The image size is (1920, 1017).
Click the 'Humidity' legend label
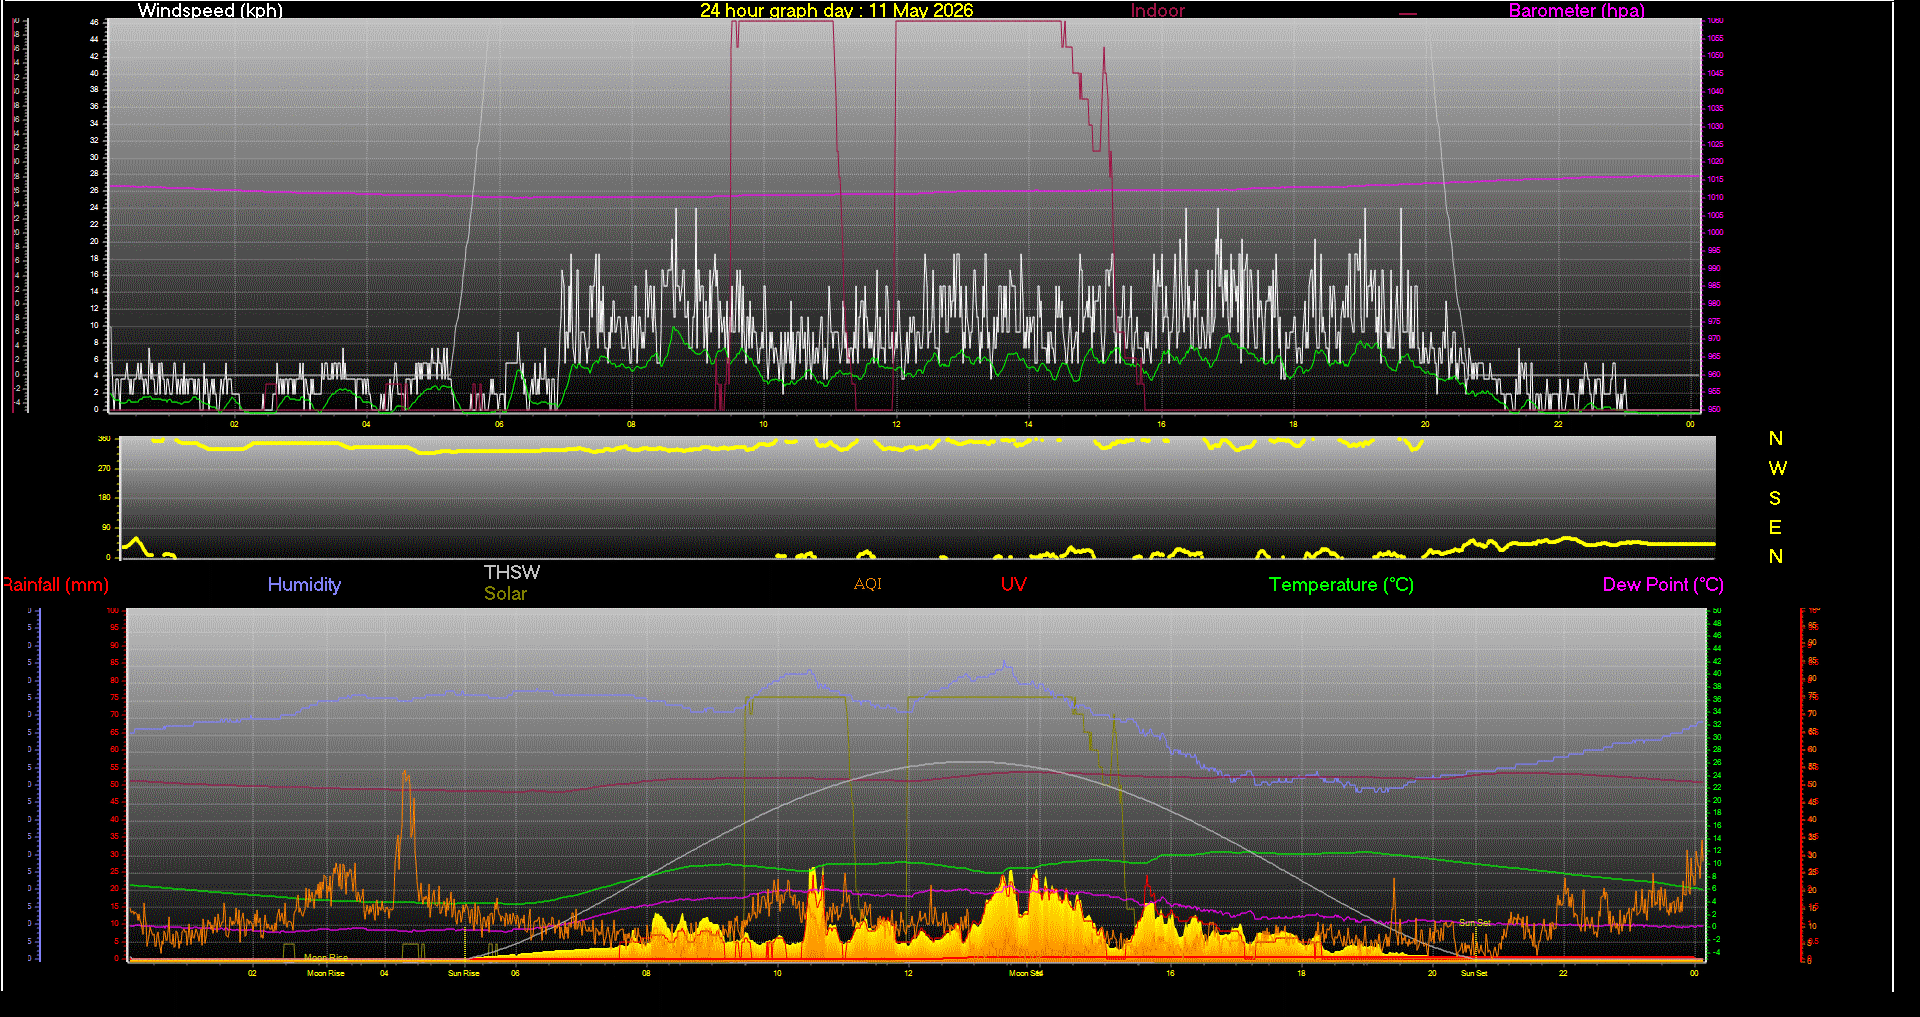pos(304,585)
